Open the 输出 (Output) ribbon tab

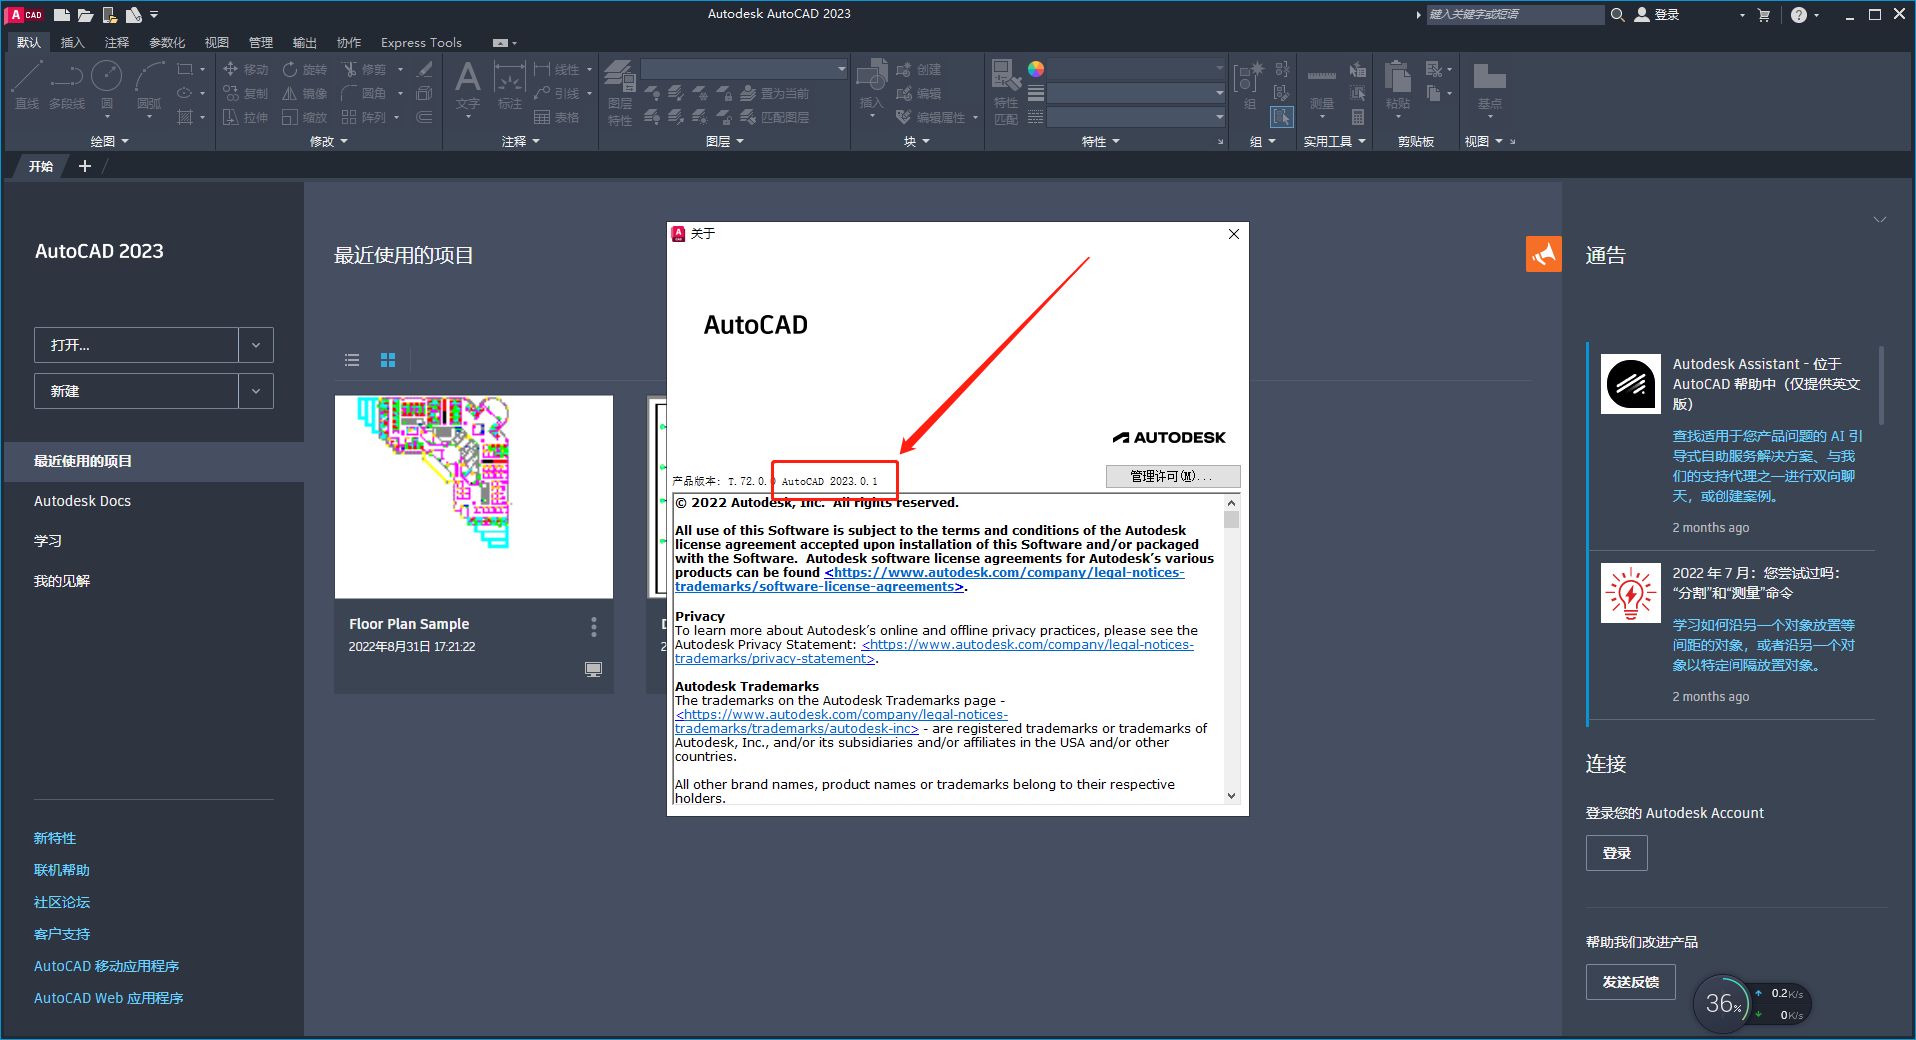tap(305, 42)
